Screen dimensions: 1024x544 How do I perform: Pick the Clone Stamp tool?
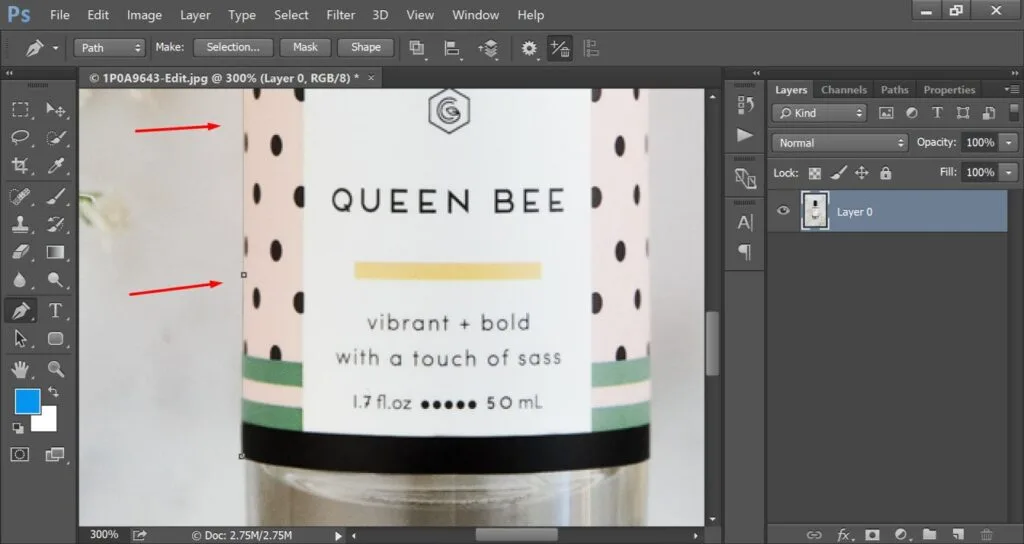(x=21, y=224)
